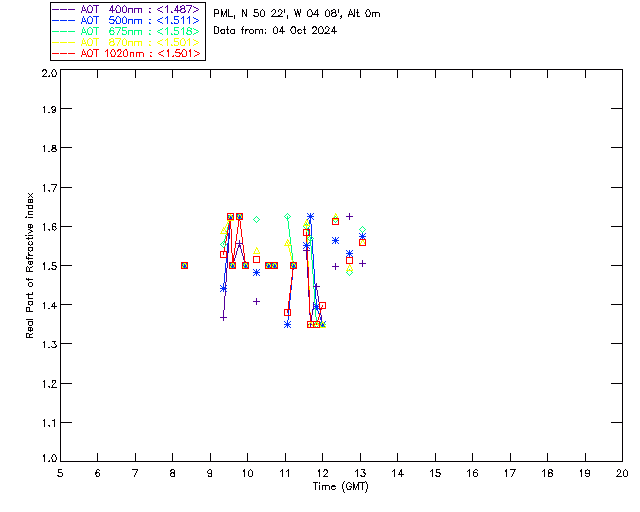Click the time-axis tick label "10"
This screenshot has width=640, height=512.
pyautogui.click(x=247, y=473)
